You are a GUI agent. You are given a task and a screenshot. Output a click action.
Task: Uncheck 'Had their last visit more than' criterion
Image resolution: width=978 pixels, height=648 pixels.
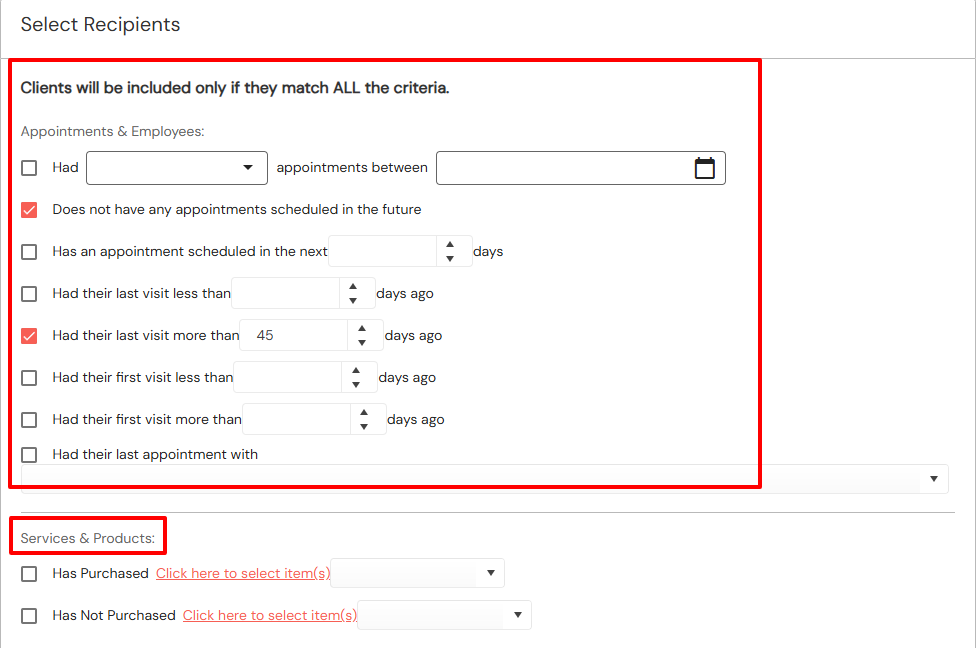coord(29,335)
